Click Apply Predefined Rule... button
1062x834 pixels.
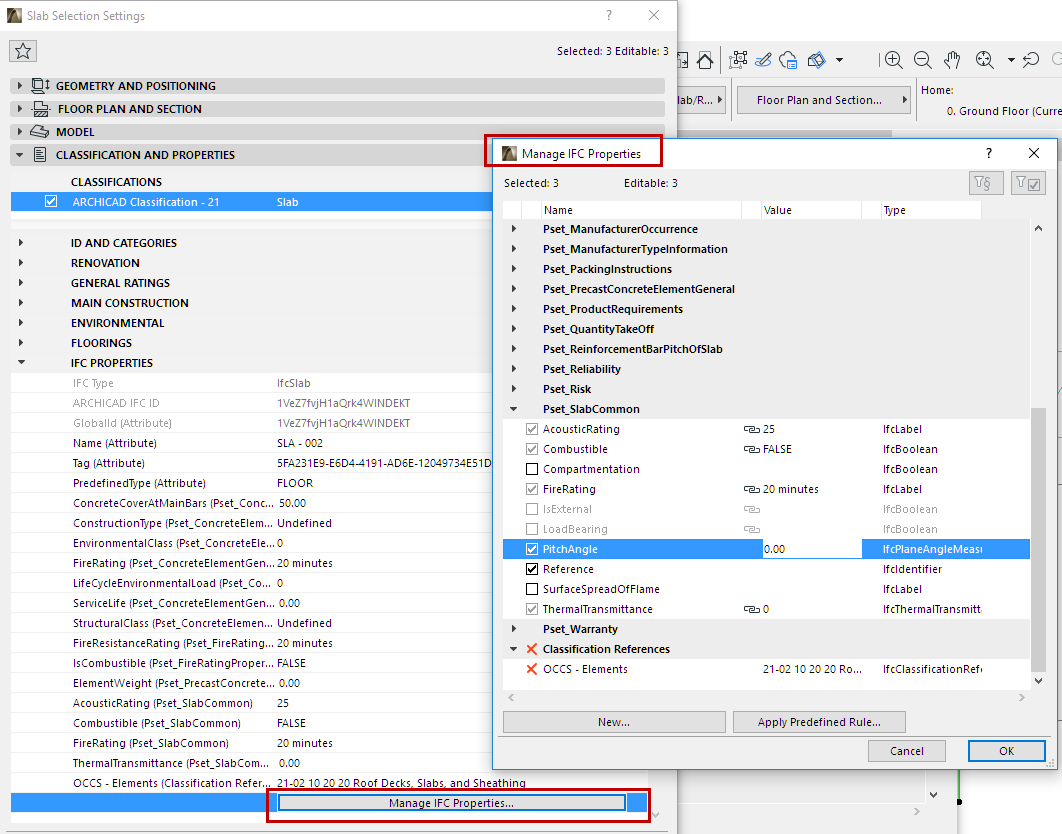pos(820,722)
